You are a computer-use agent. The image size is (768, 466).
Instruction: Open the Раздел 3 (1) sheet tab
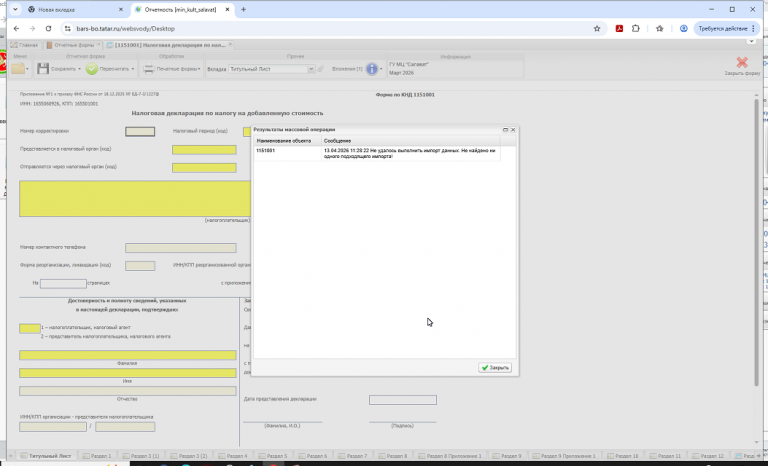141,456
